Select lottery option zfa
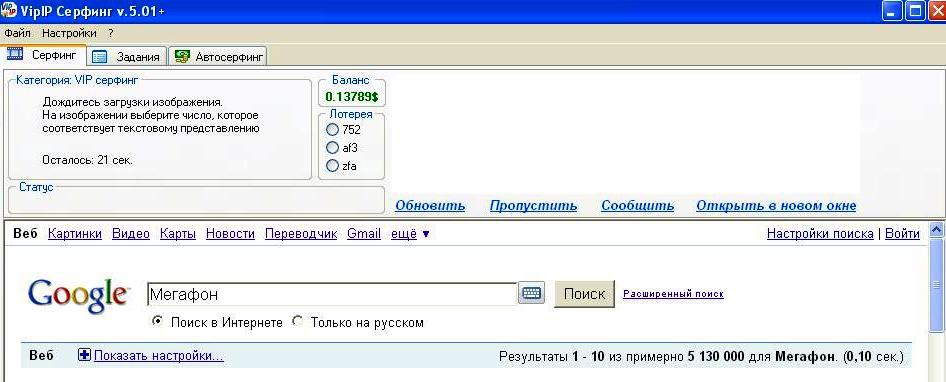 (332, 166)
